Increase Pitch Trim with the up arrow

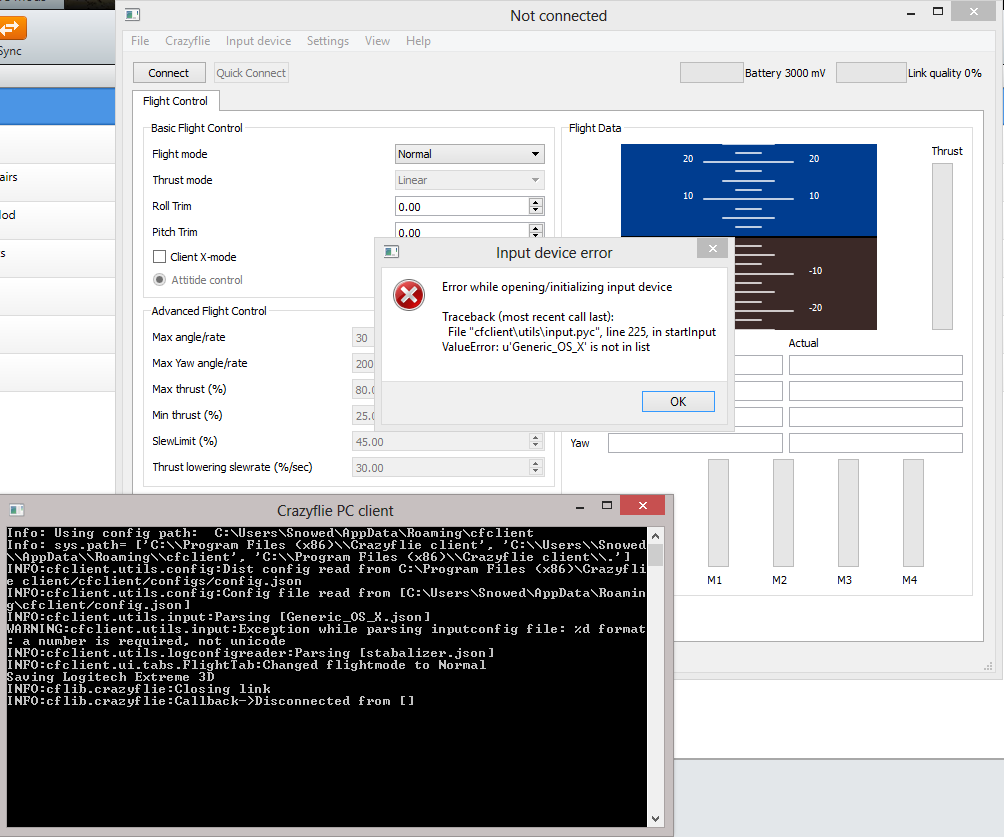click(536, 228)
